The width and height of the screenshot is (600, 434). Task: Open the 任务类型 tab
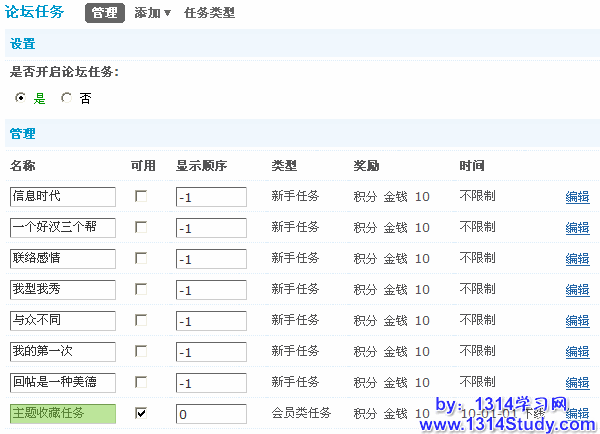(x=210, y=13)
